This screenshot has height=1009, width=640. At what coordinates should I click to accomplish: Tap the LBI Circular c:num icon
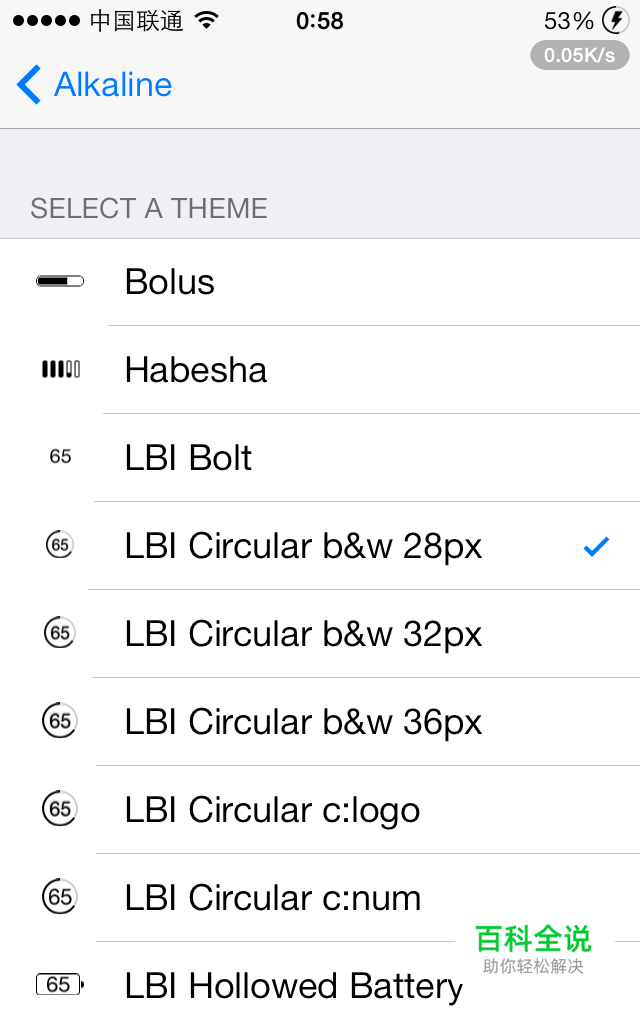(x=60, y=897)
